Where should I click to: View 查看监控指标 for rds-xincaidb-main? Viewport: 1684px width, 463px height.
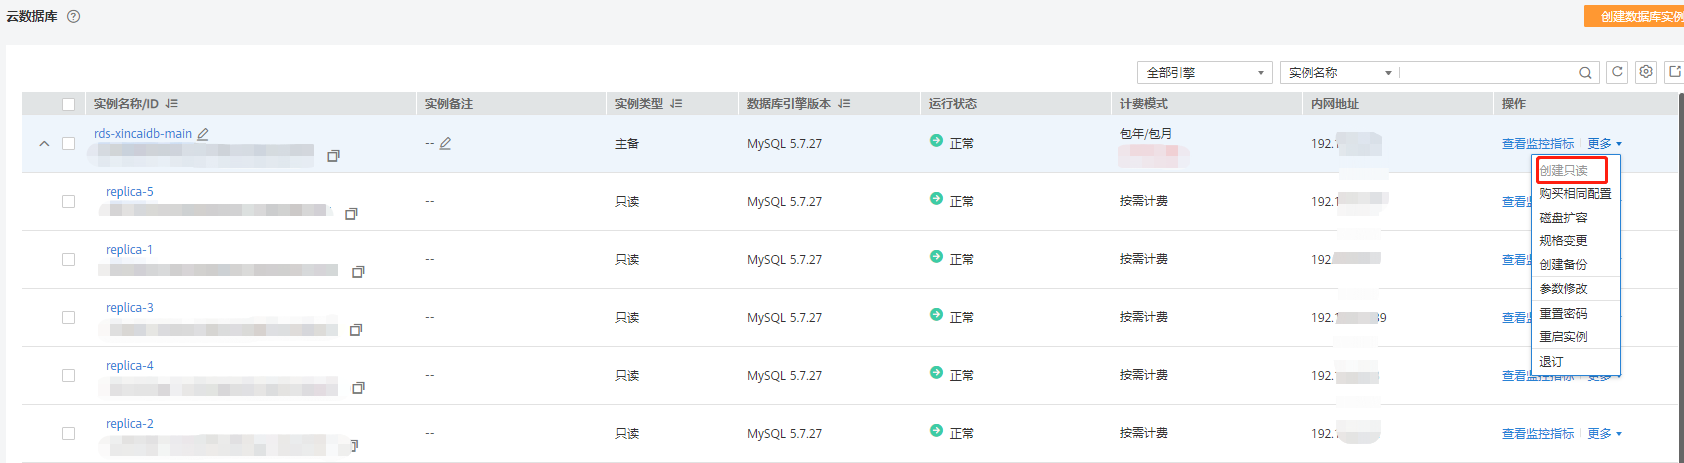click(1538, 144)
